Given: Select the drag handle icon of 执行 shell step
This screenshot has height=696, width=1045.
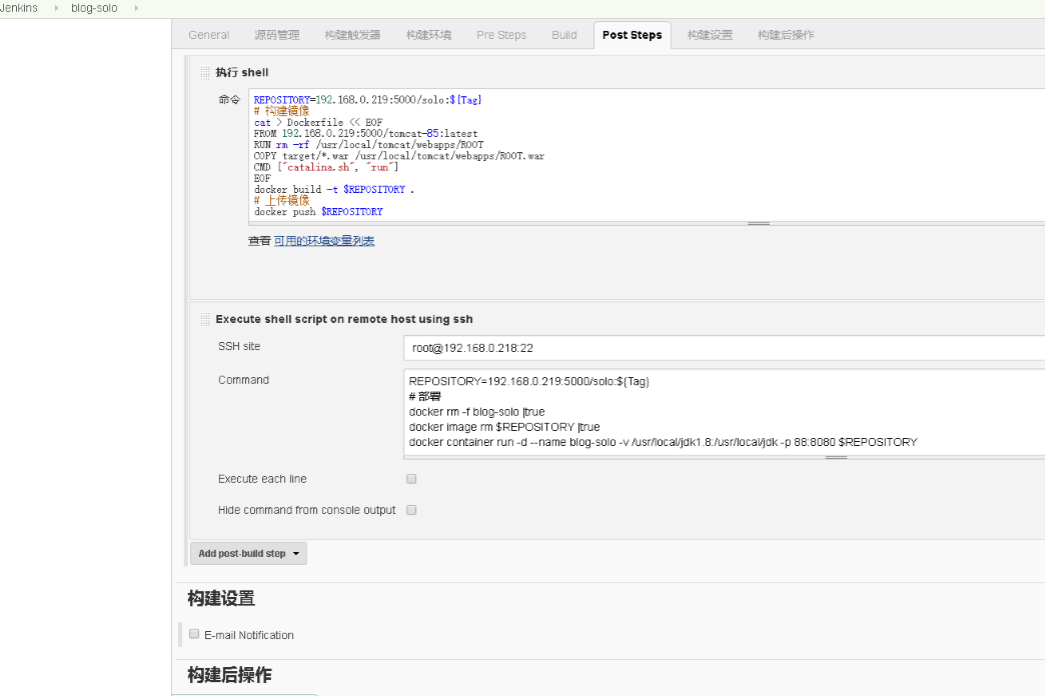Looking at the screenshot, I should pyautogui.click(x=203, y=72).
